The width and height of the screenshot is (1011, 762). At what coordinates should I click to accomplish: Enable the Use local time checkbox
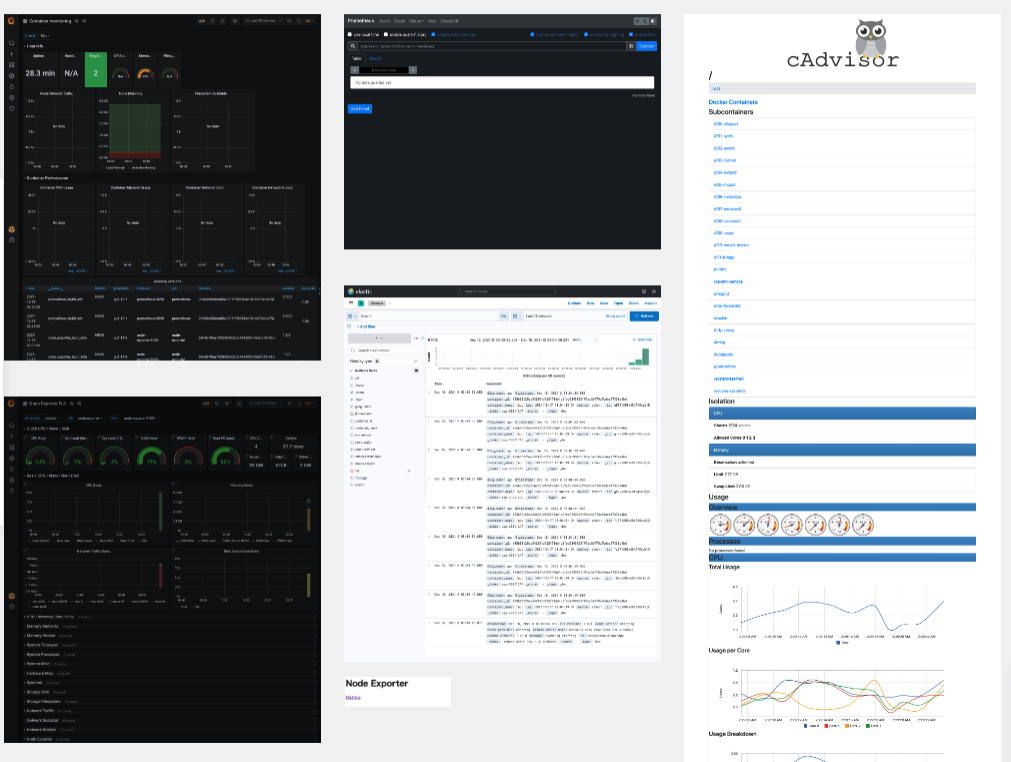[349, 34]
